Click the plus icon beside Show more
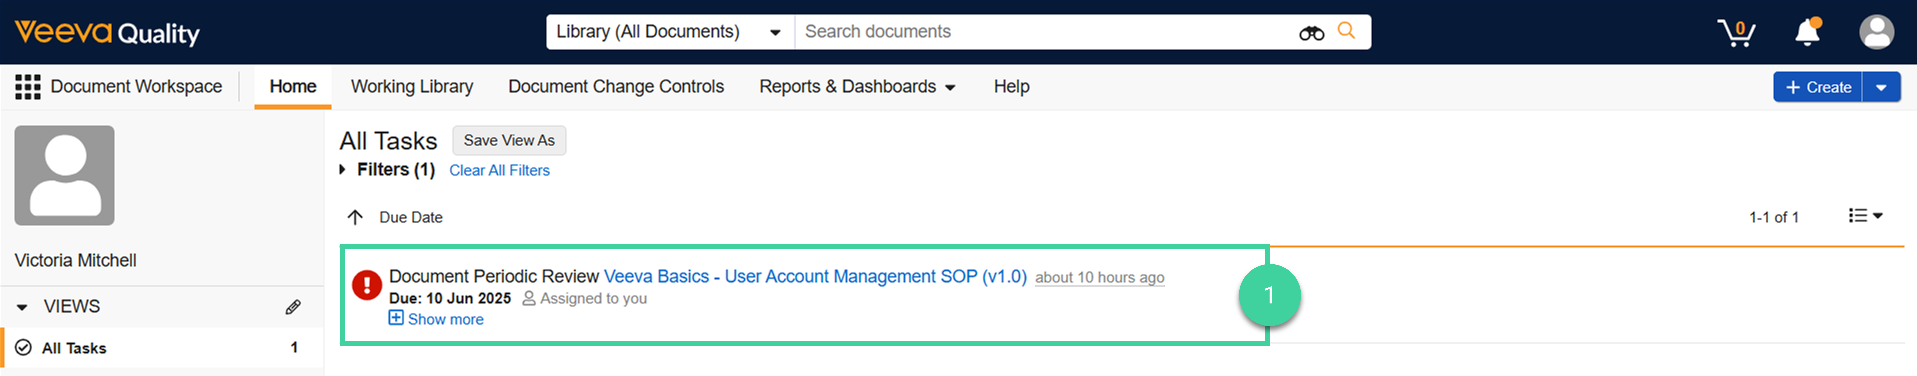 coord(396,318)
